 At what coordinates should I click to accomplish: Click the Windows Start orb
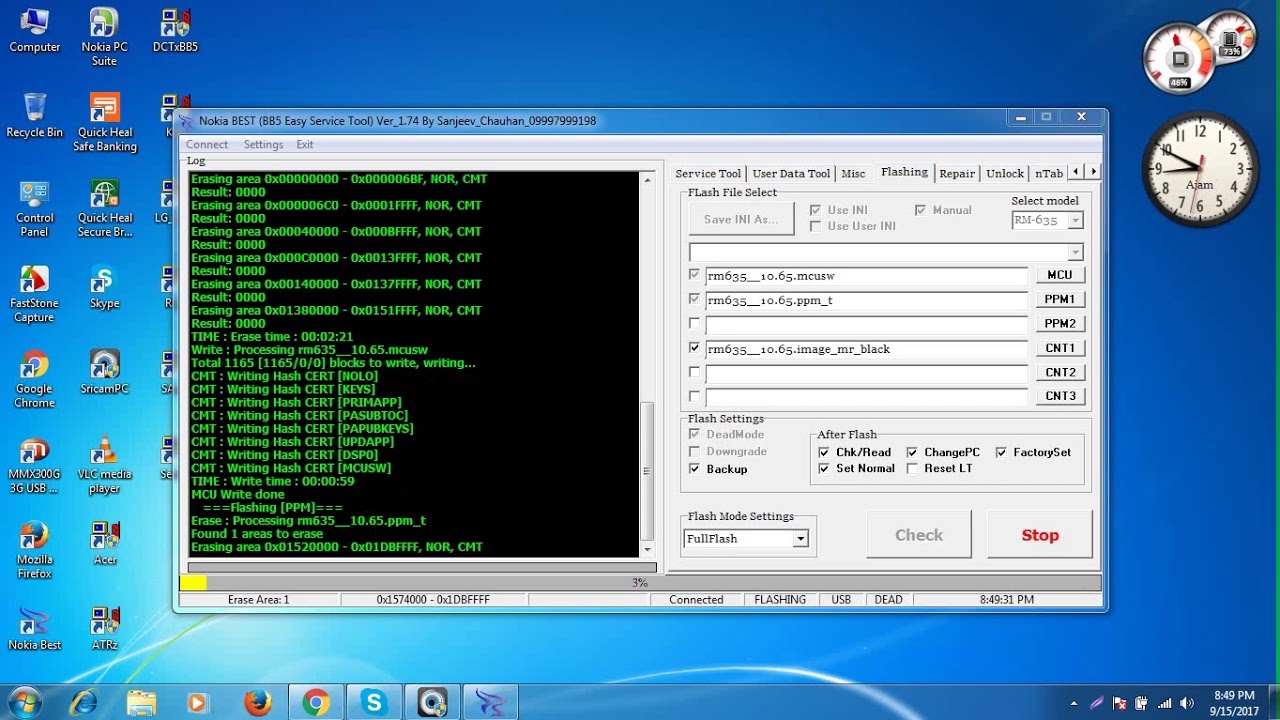(24, 702)
